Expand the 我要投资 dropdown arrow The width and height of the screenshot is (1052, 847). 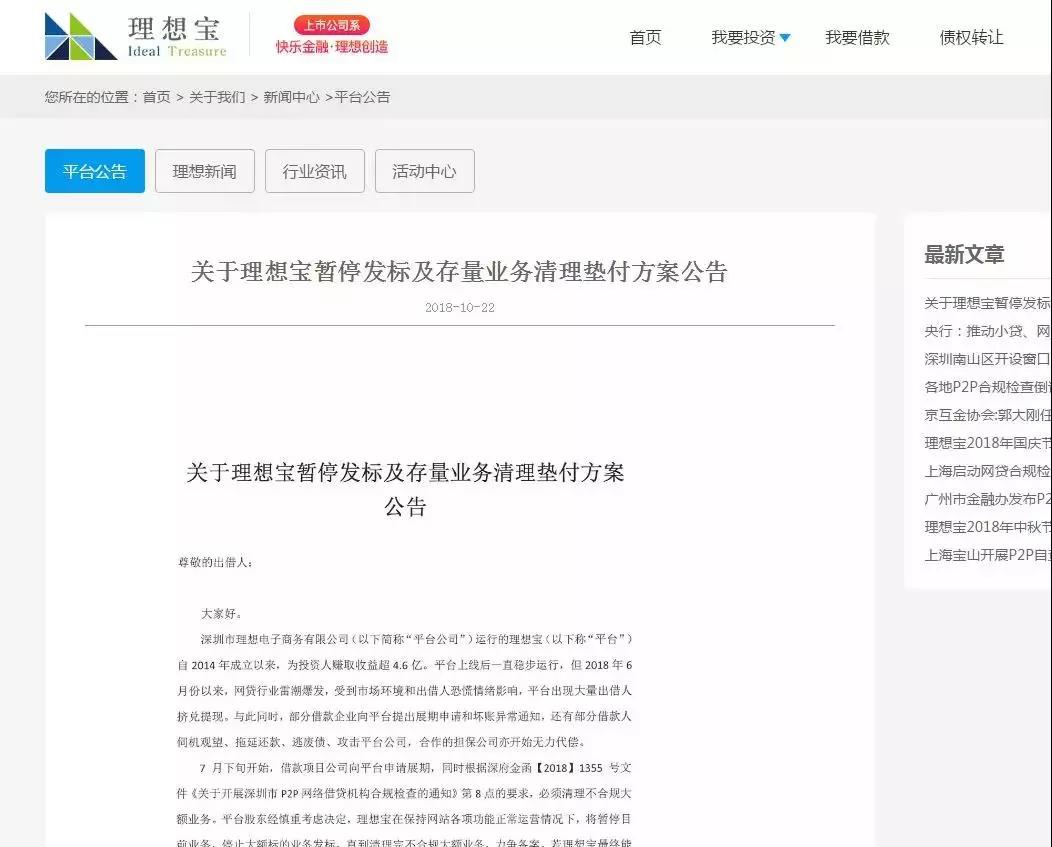785,38
